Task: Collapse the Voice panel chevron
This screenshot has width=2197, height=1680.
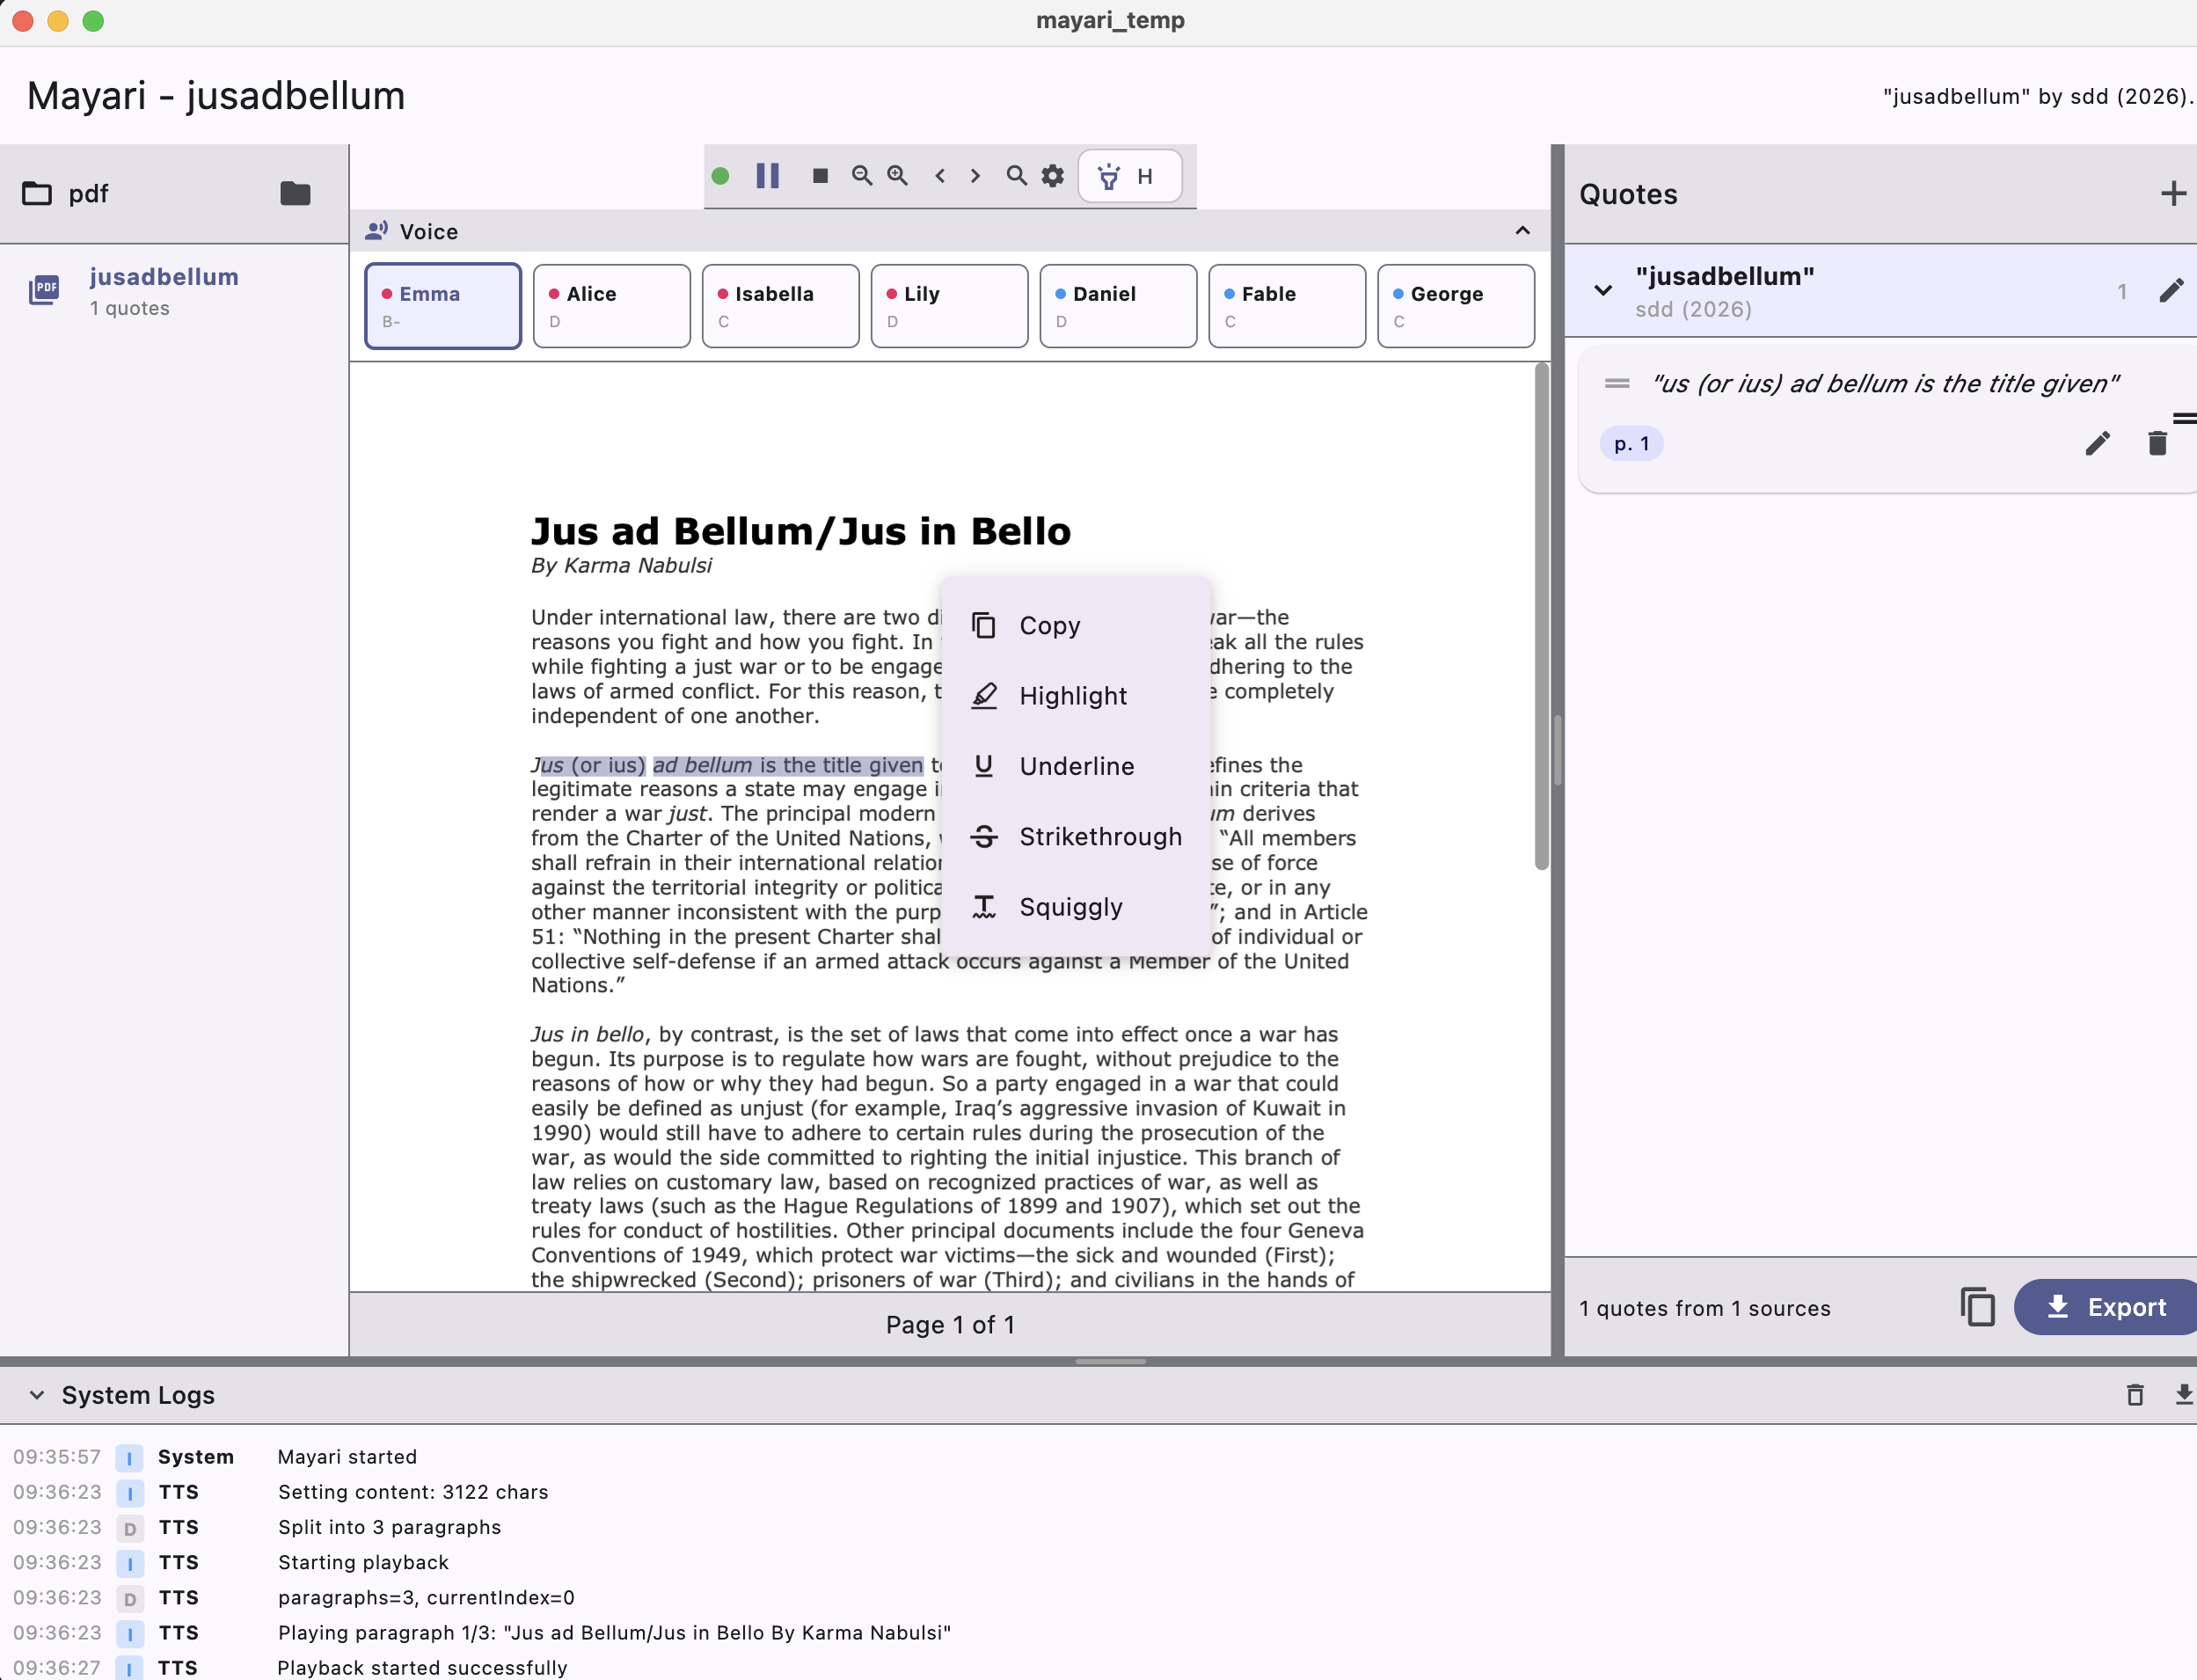Action: [1522, 231]
